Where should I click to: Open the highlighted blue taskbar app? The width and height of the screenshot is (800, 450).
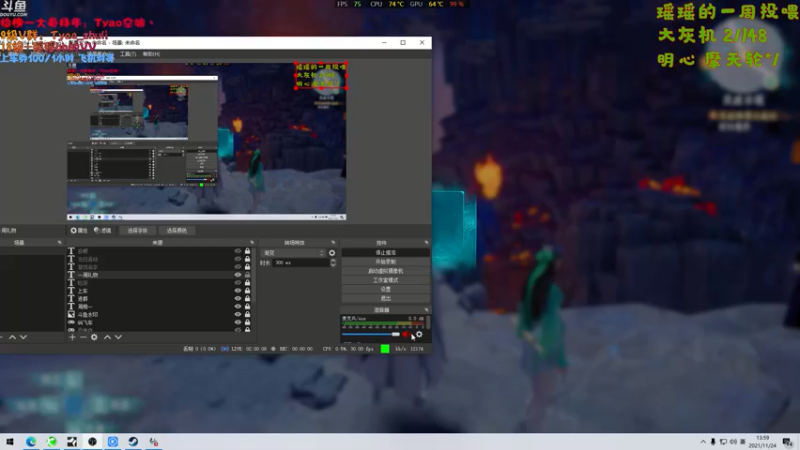coord(113,442)
